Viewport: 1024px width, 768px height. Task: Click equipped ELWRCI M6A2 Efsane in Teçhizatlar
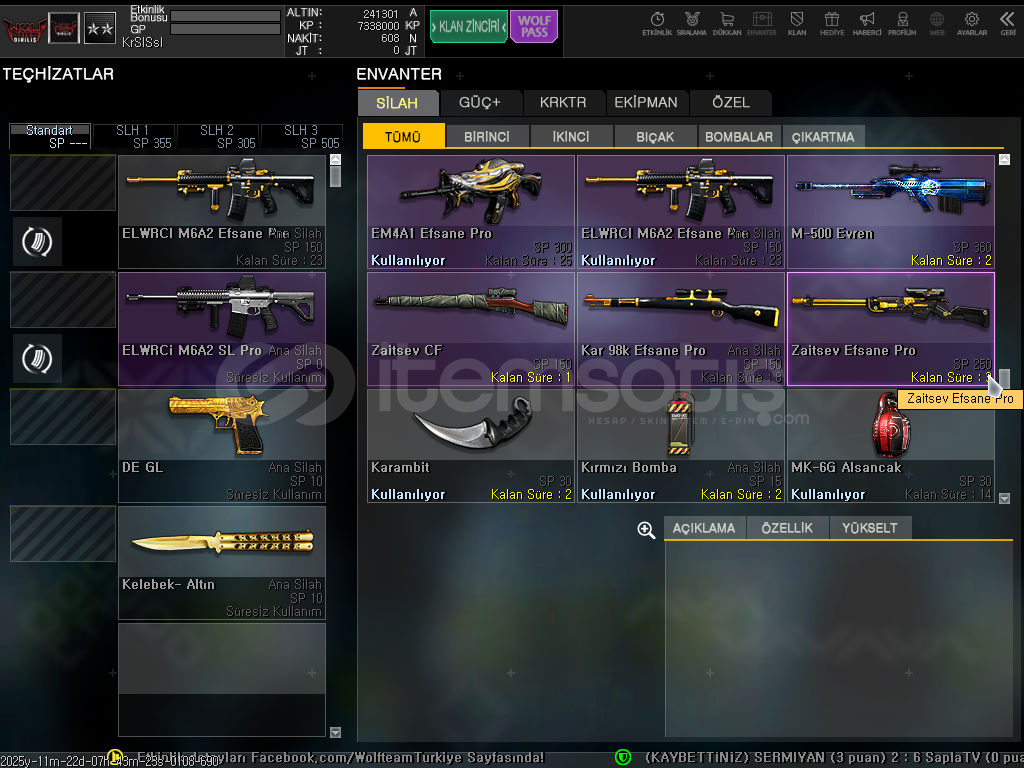(222, 212)
